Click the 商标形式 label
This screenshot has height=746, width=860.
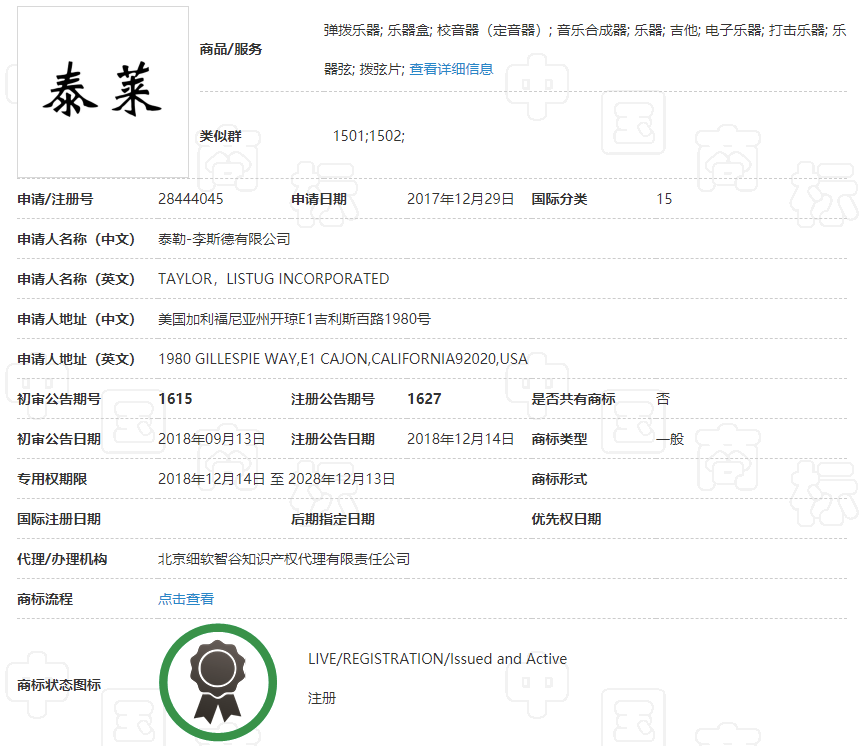559,479
